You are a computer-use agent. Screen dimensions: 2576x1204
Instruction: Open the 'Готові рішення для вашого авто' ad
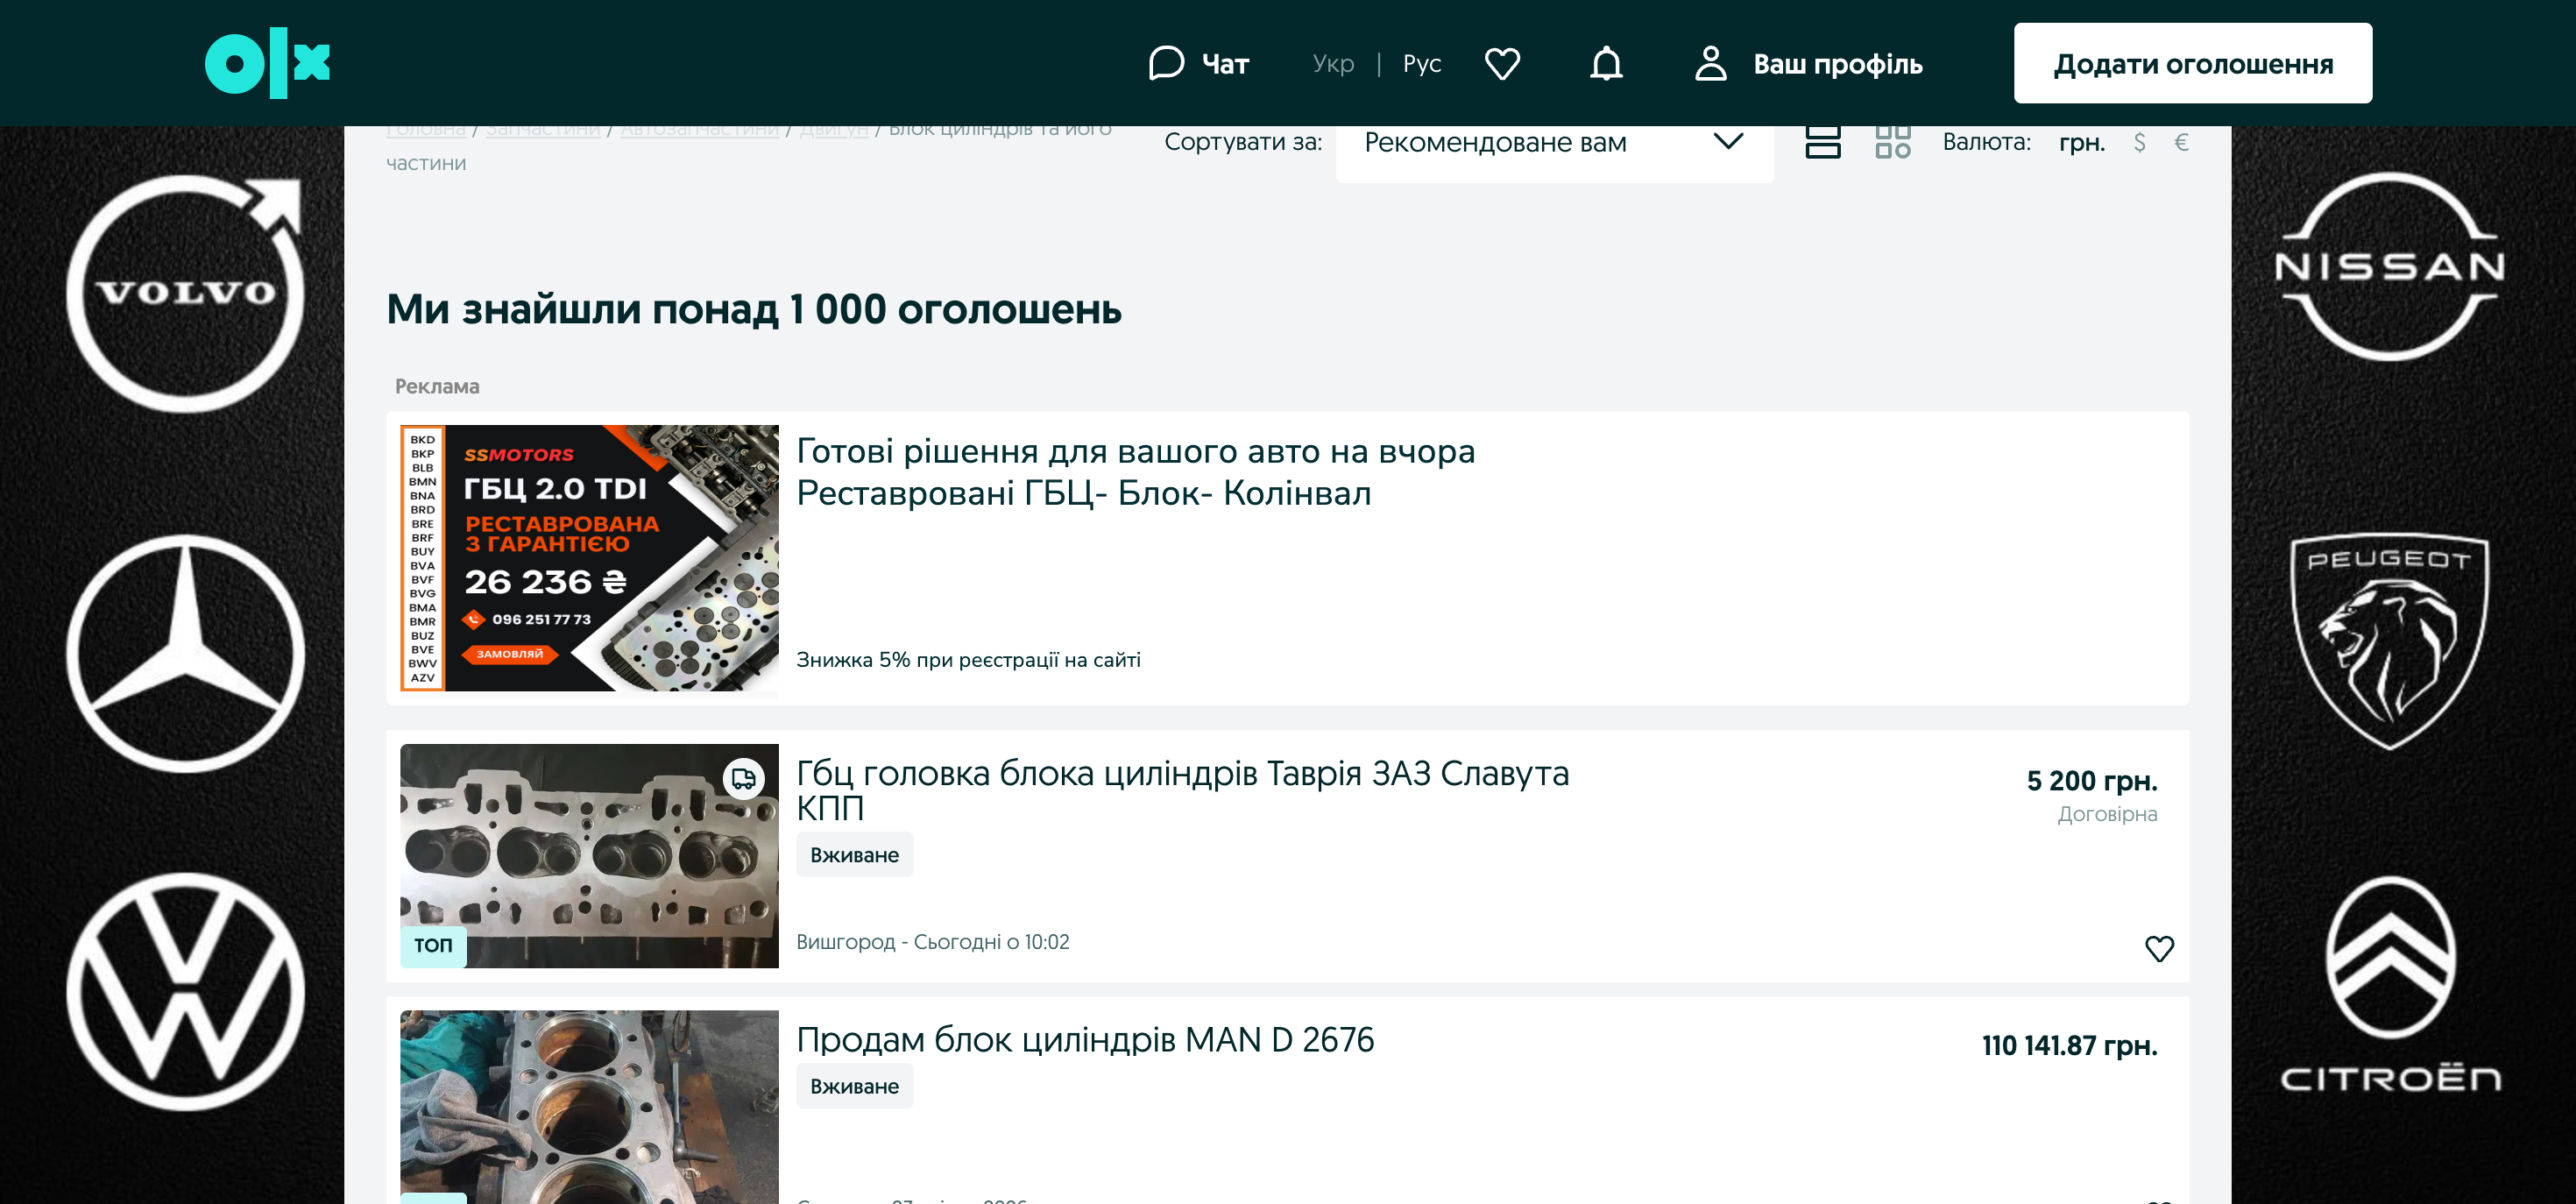click(1135, 472)
